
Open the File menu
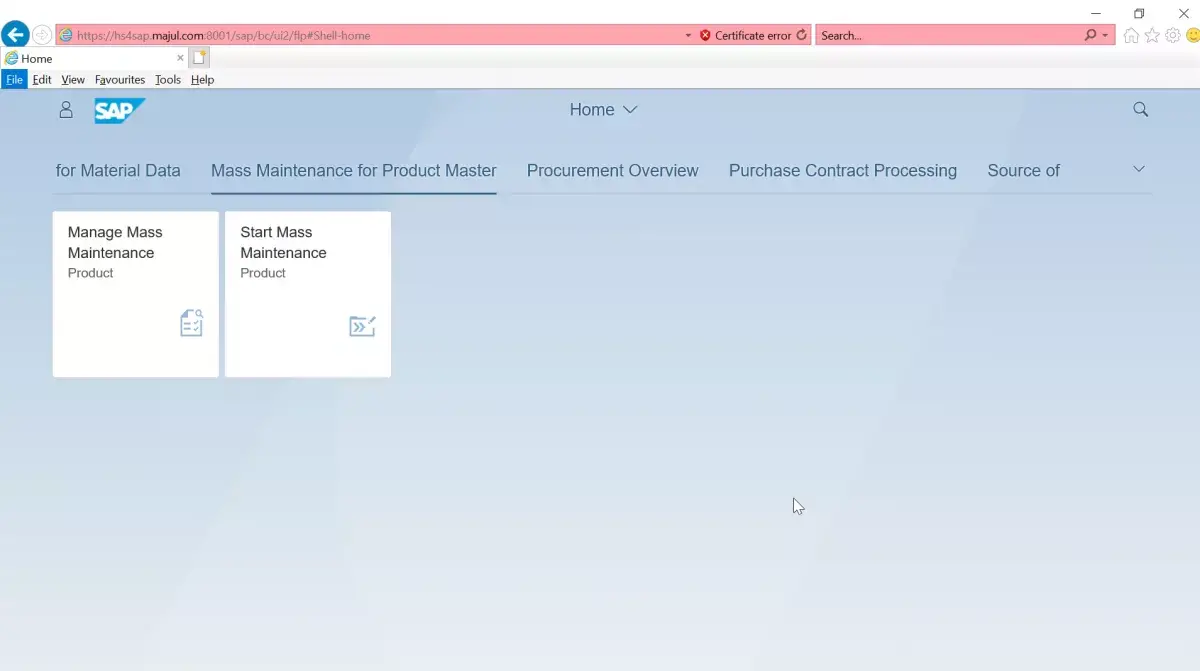point(14,79)
